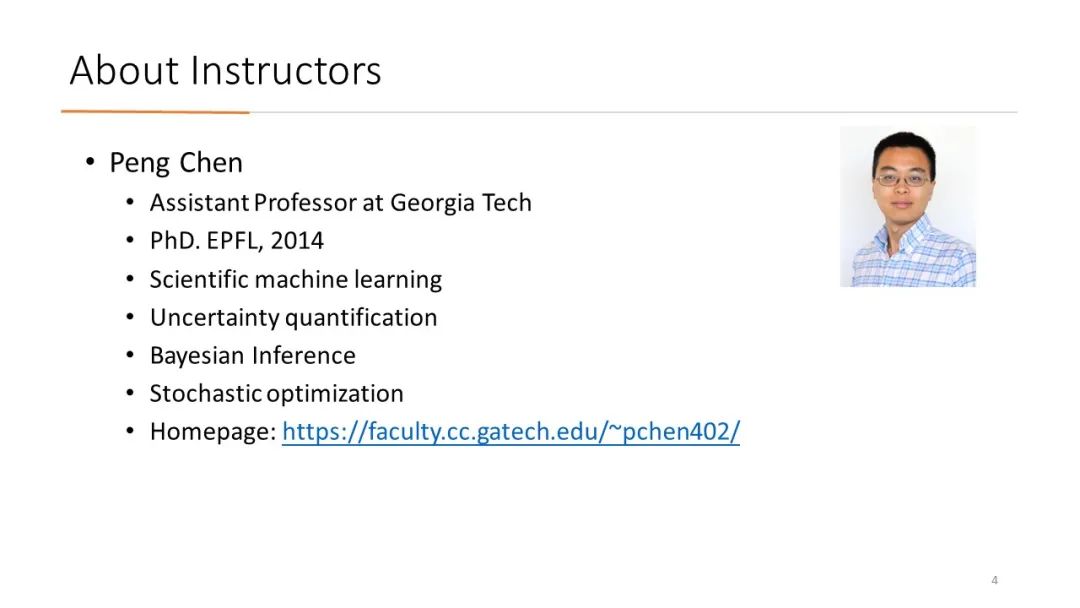Select the "Assistant Professor at Georgia Tech" line
This screenshot has width=1080, height=608.
pyautogui.click(x=340, y=202)
